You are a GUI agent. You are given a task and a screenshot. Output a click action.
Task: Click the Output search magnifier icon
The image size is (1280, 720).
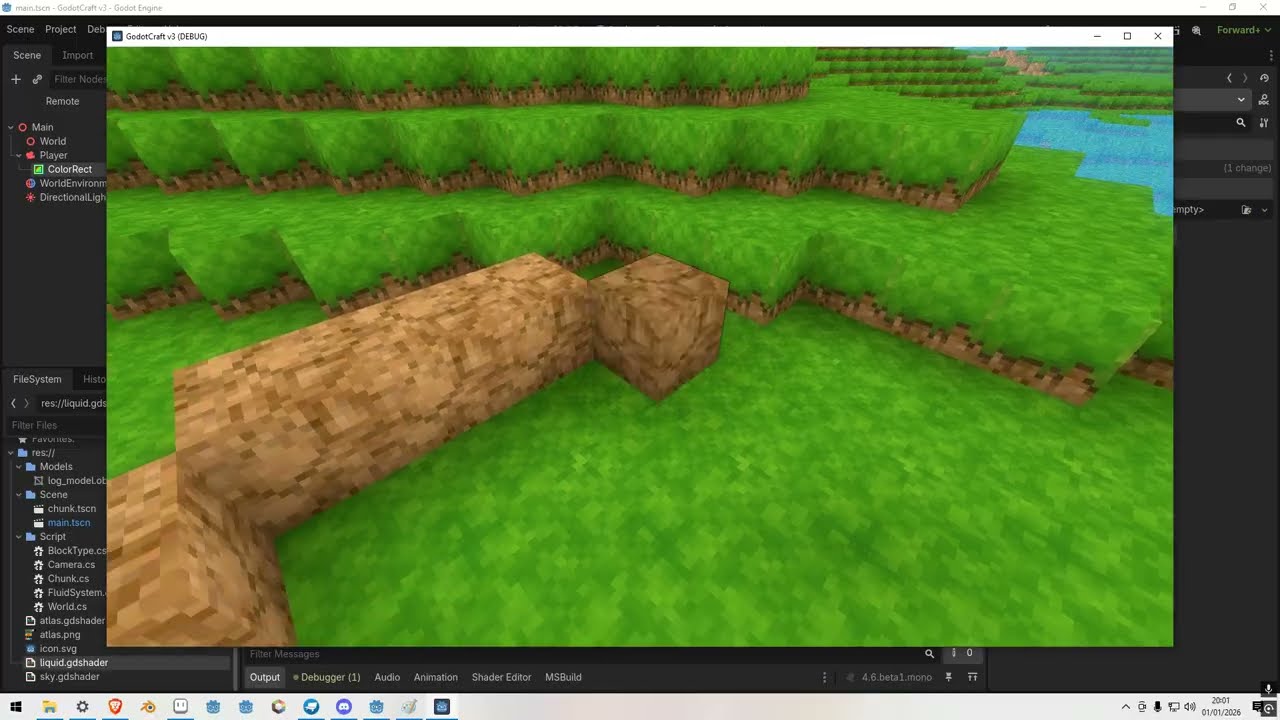[929, 654]
